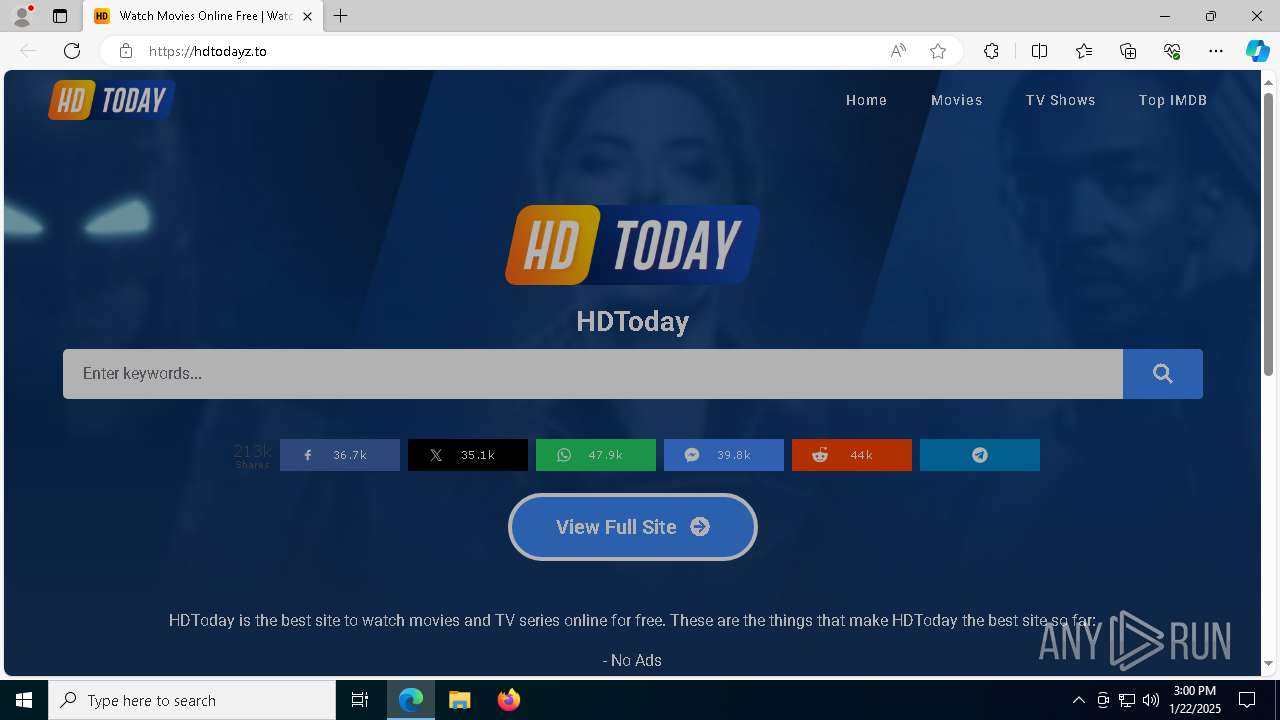Open the TV Shows navigation link
This screenshot has width=1280, height=720.
coord(1060,100)
